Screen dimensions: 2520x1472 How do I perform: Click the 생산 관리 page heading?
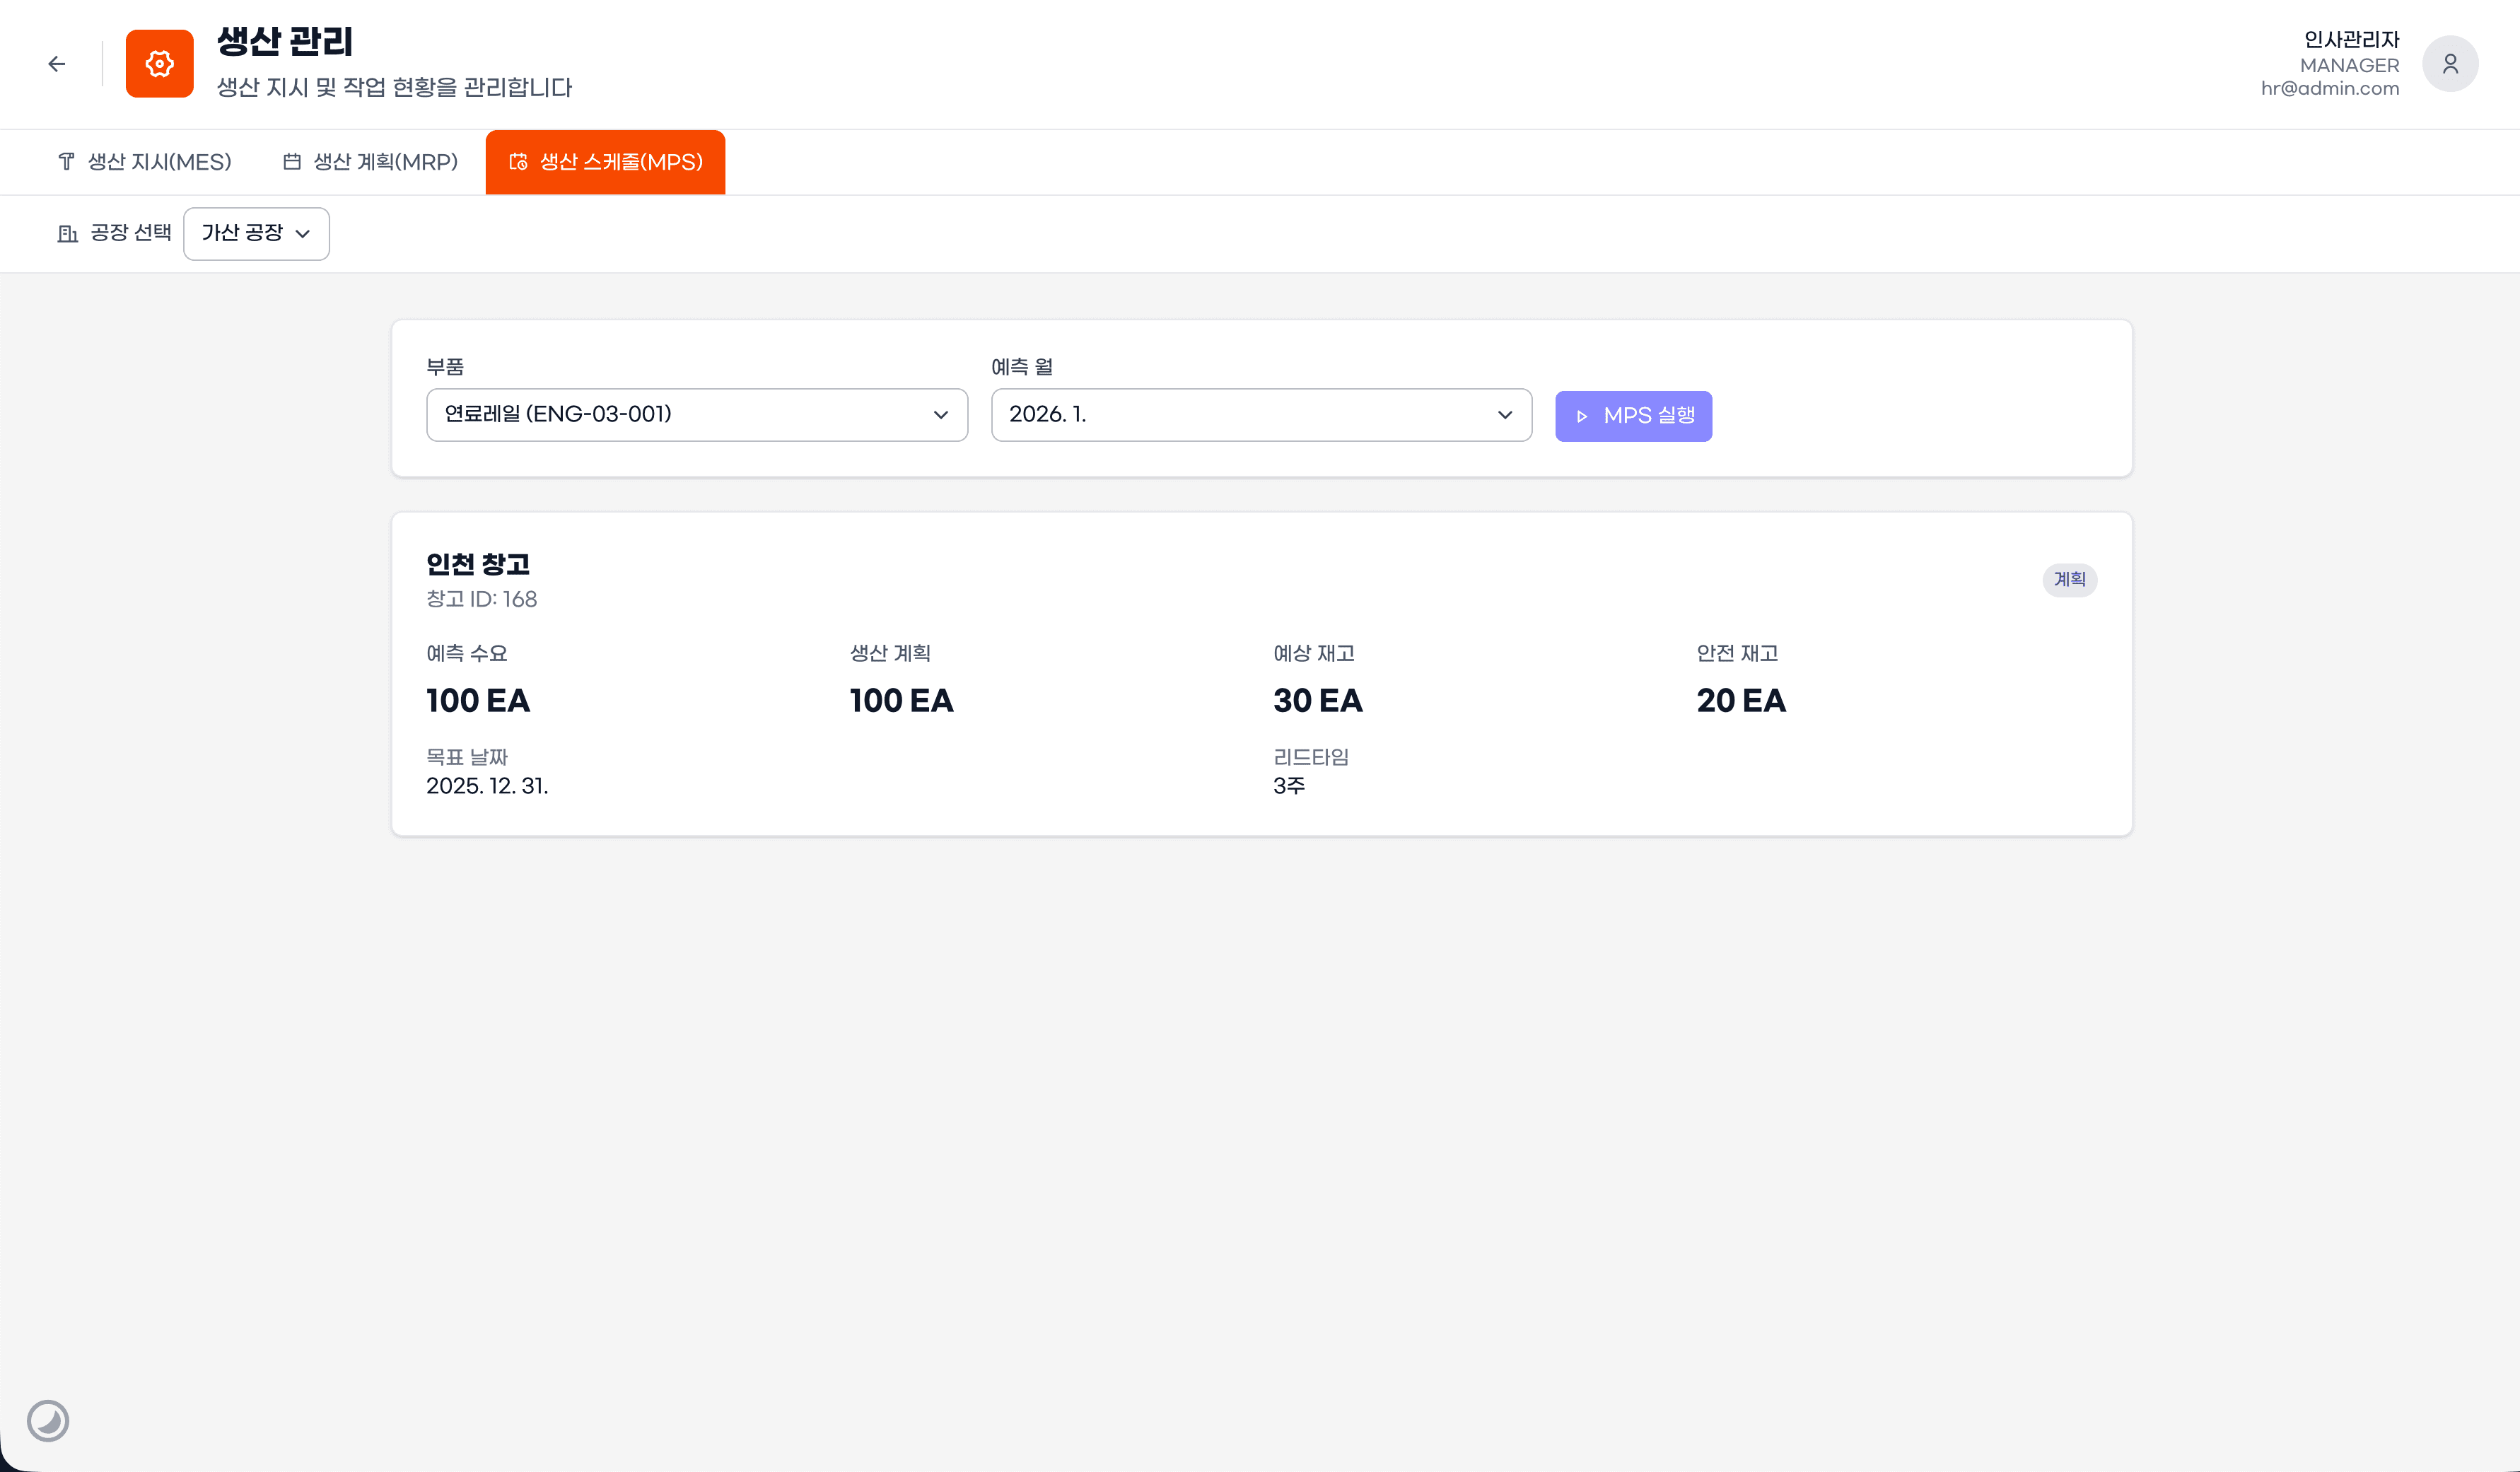click(x=285, y=41)
